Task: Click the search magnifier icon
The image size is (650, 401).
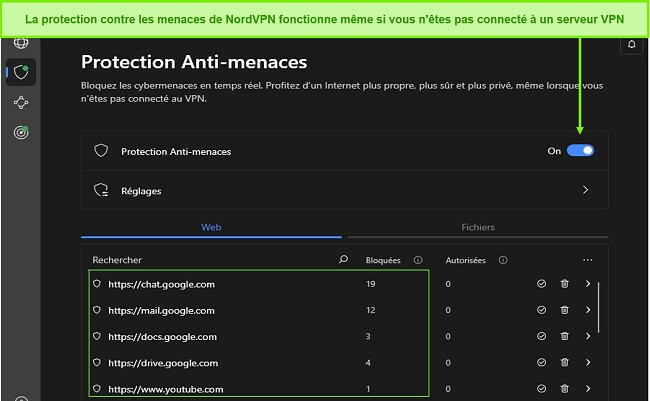Action: pos(343,260)
